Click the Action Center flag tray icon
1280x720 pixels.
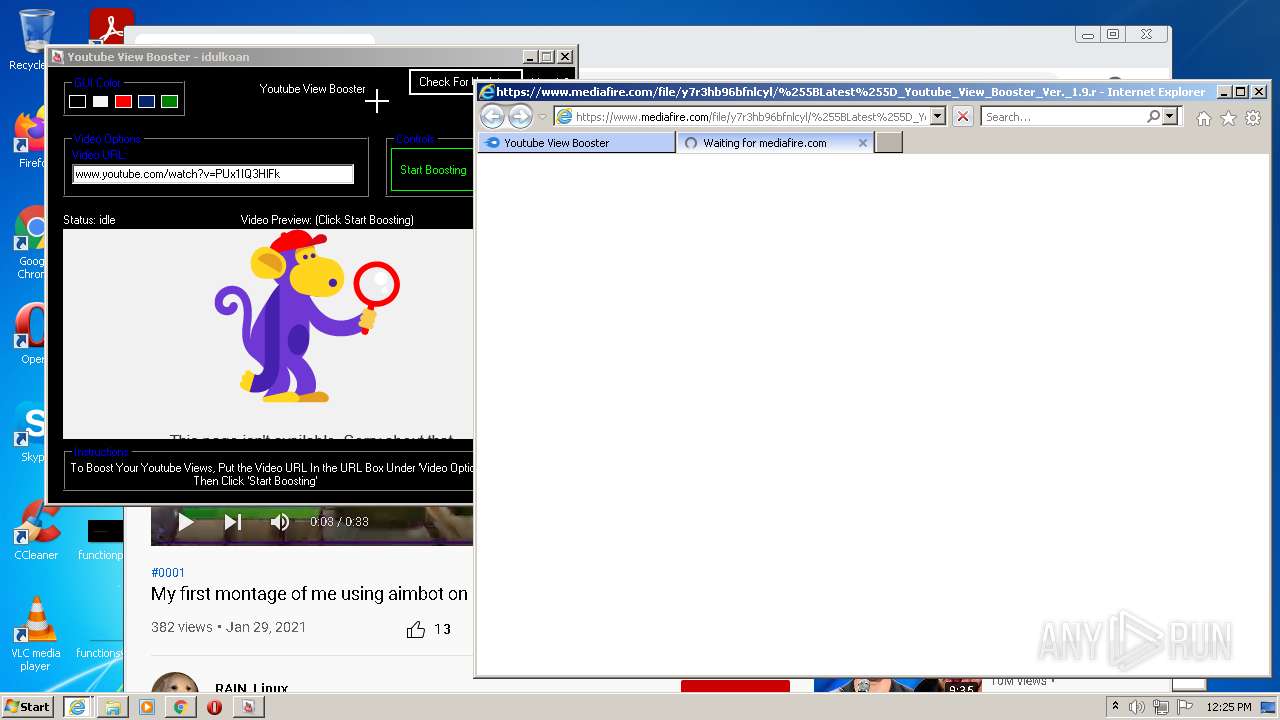pos(1185,707)
